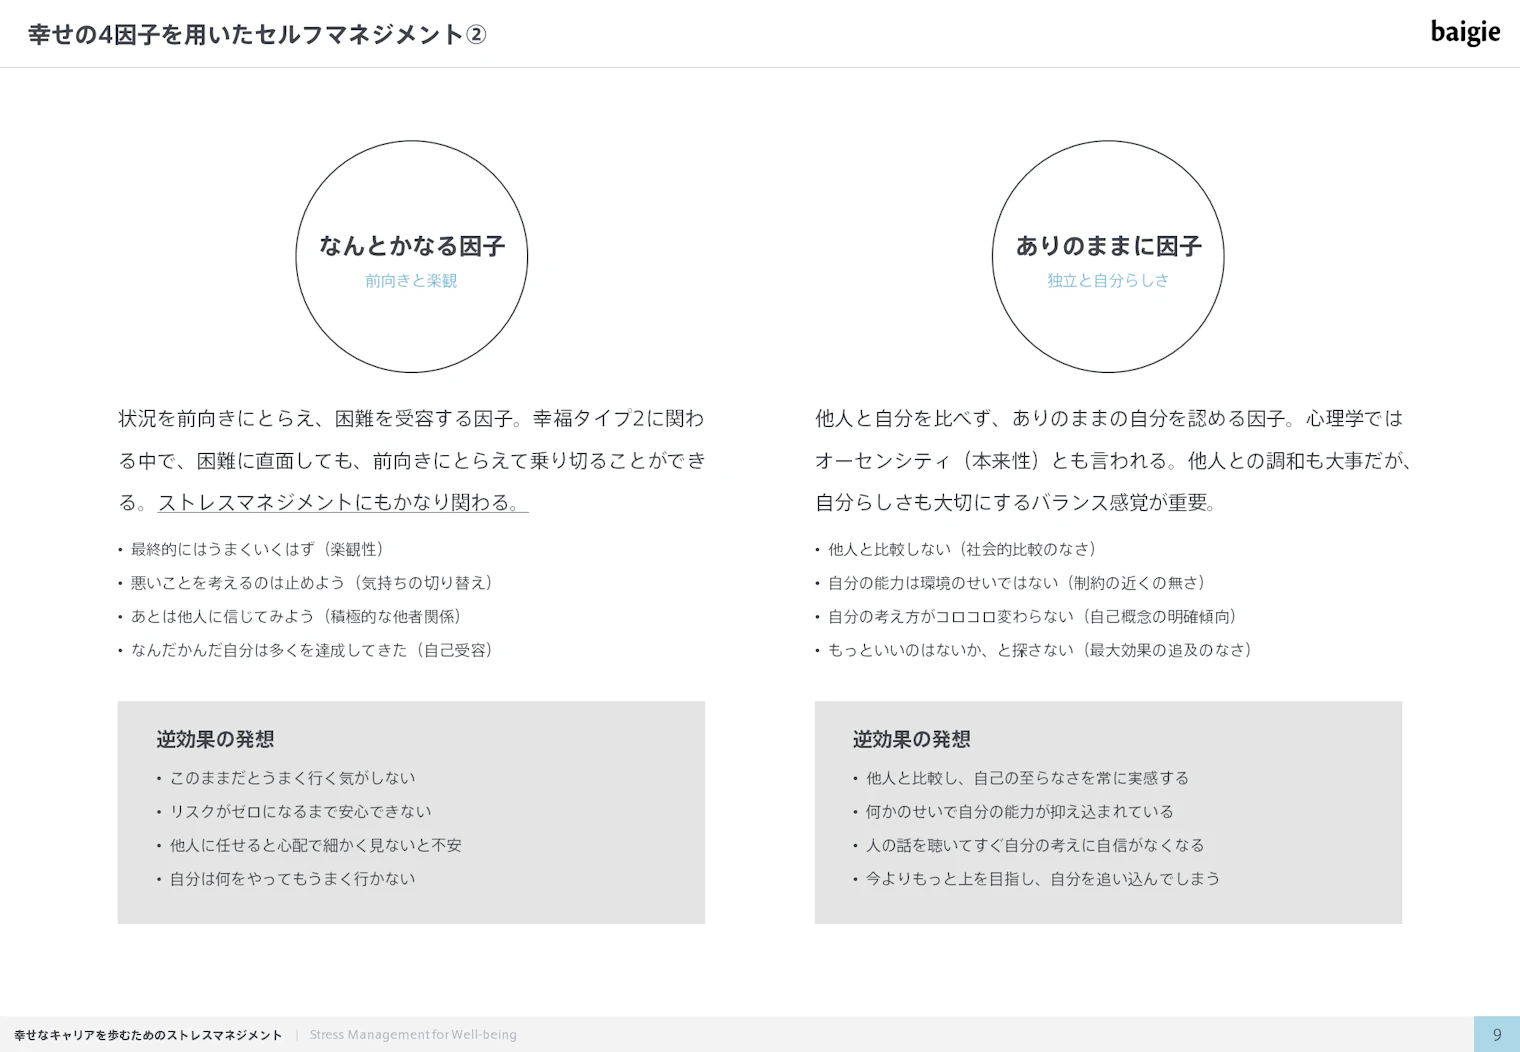Click the baigie logo

tap(1465, 33)
